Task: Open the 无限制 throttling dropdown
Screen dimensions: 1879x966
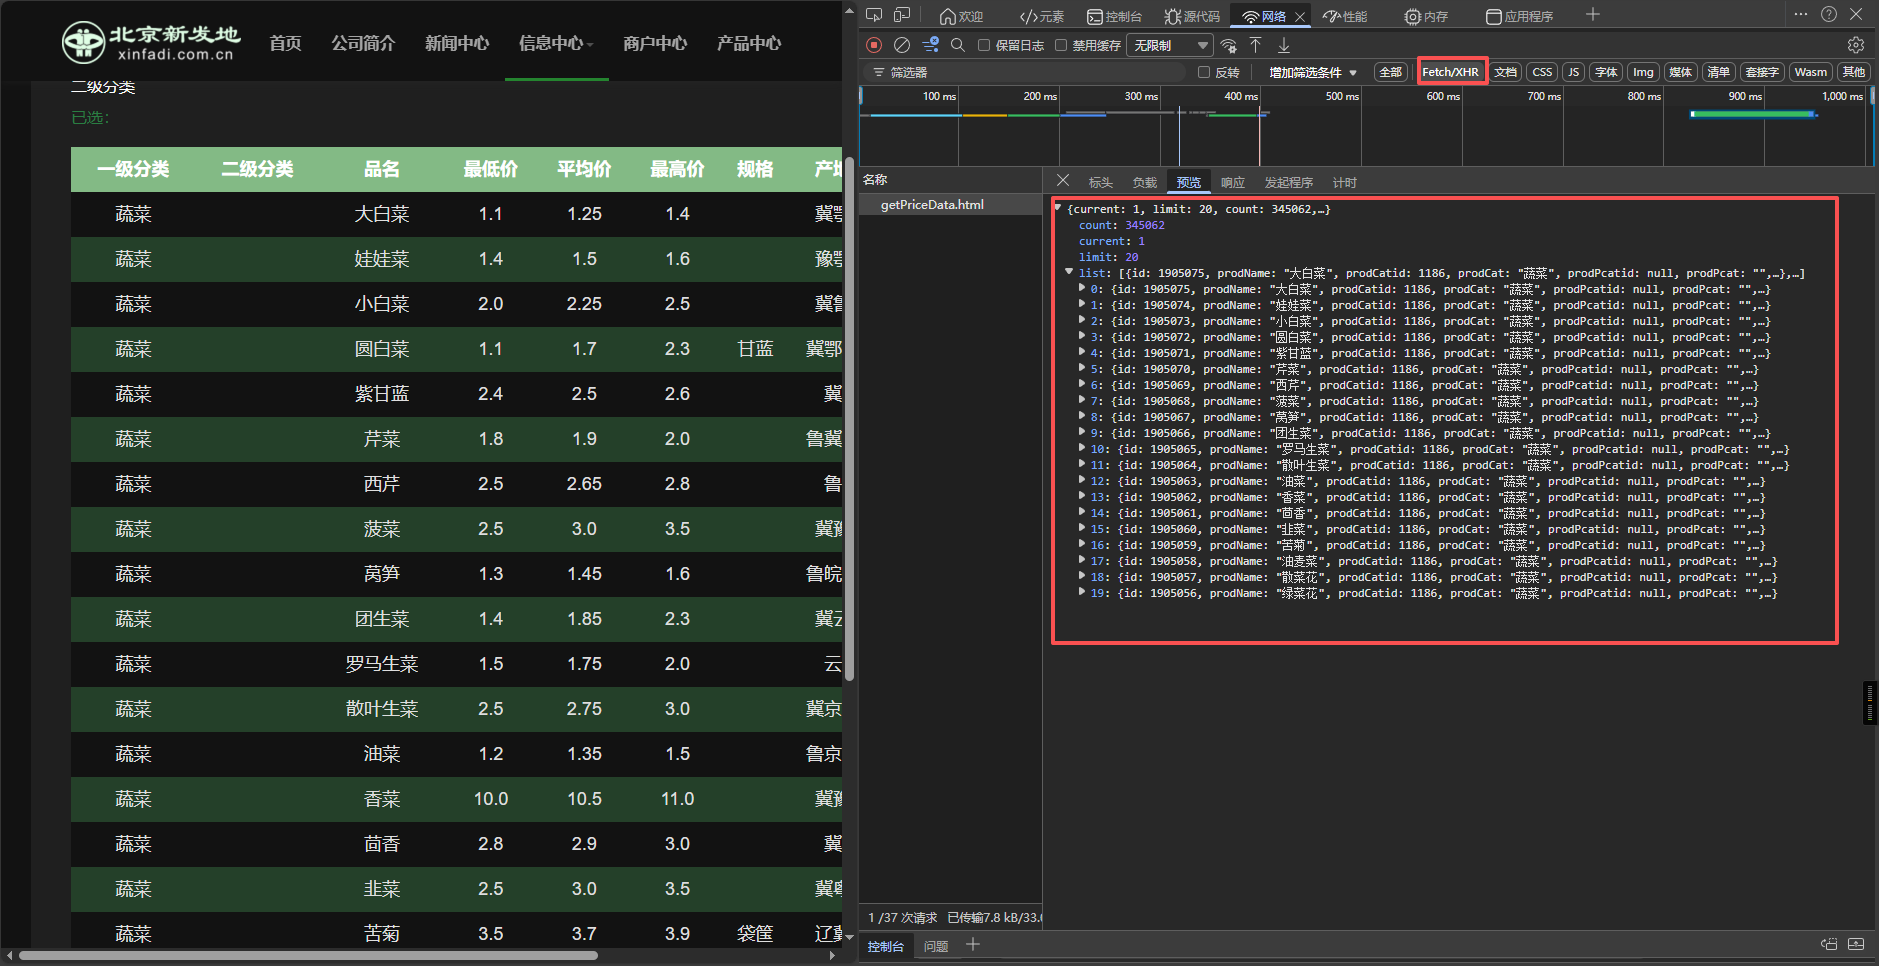Action: (x=1169, y=45)
